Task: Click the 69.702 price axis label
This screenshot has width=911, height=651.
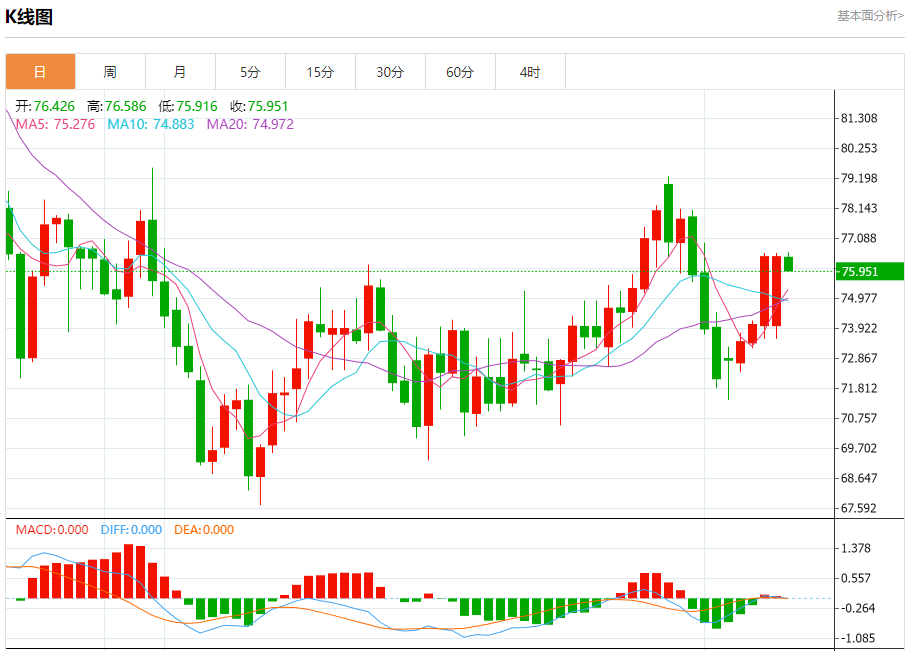Action: tap(859, 448)
